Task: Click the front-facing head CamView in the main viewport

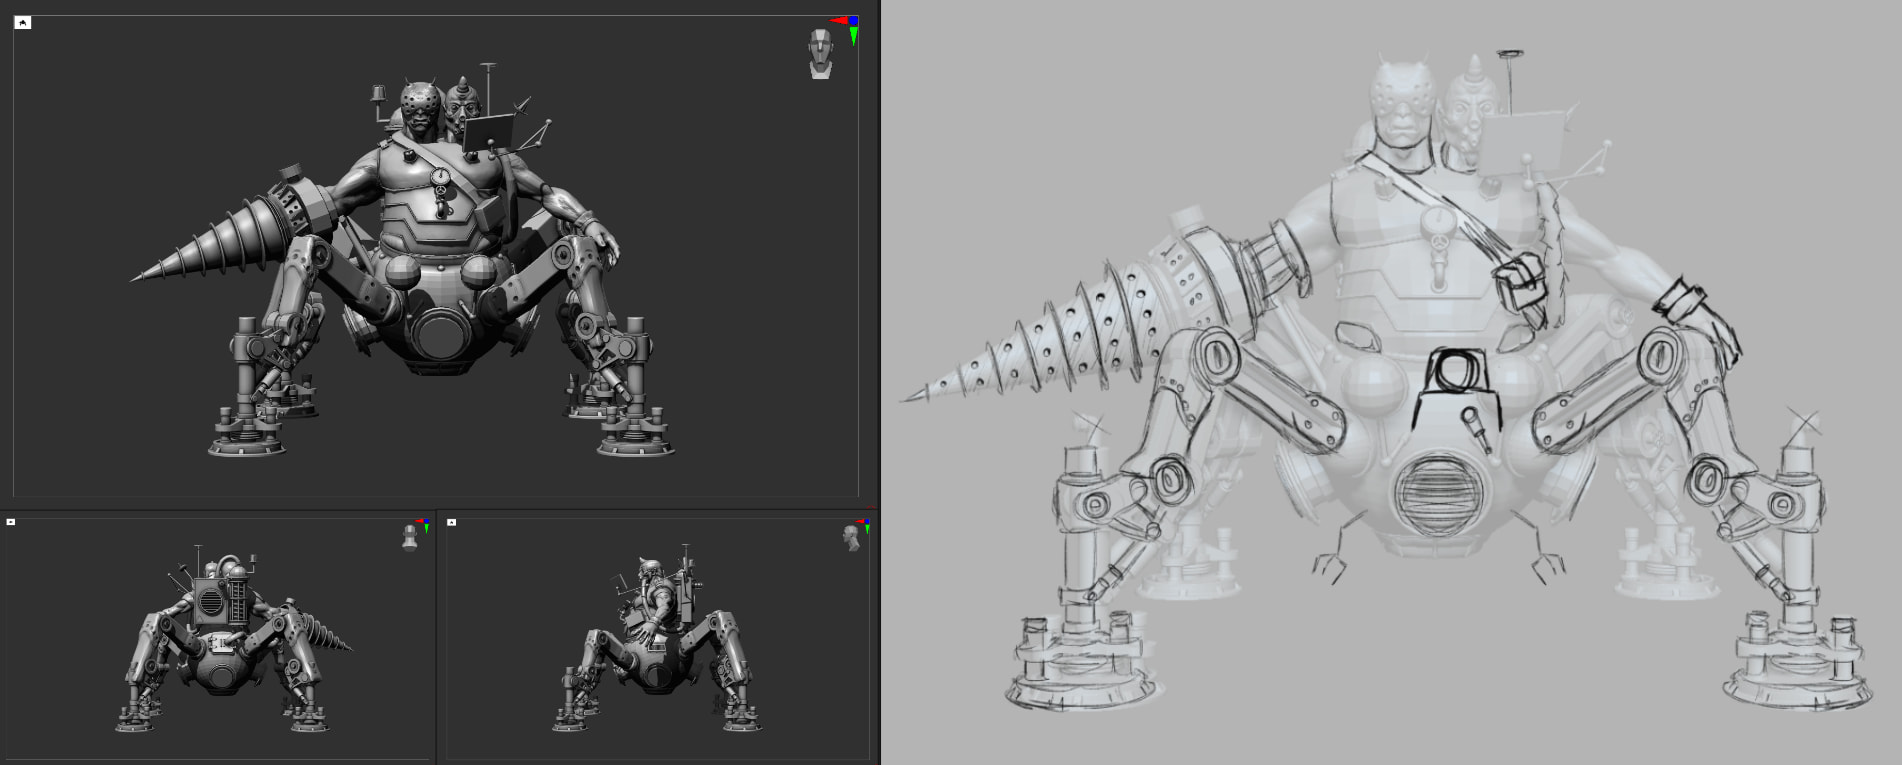Action: [821, 54]
